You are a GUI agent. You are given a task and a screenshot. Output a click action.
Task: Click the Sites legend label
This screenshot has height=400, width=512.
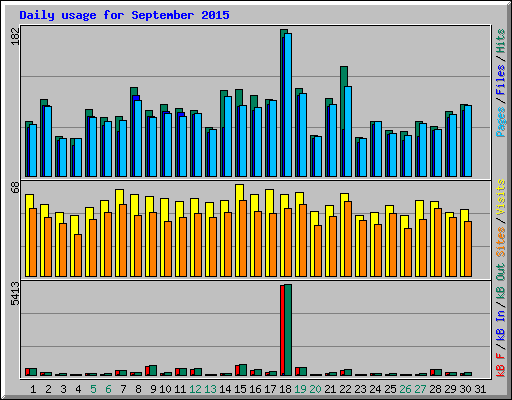501,242
